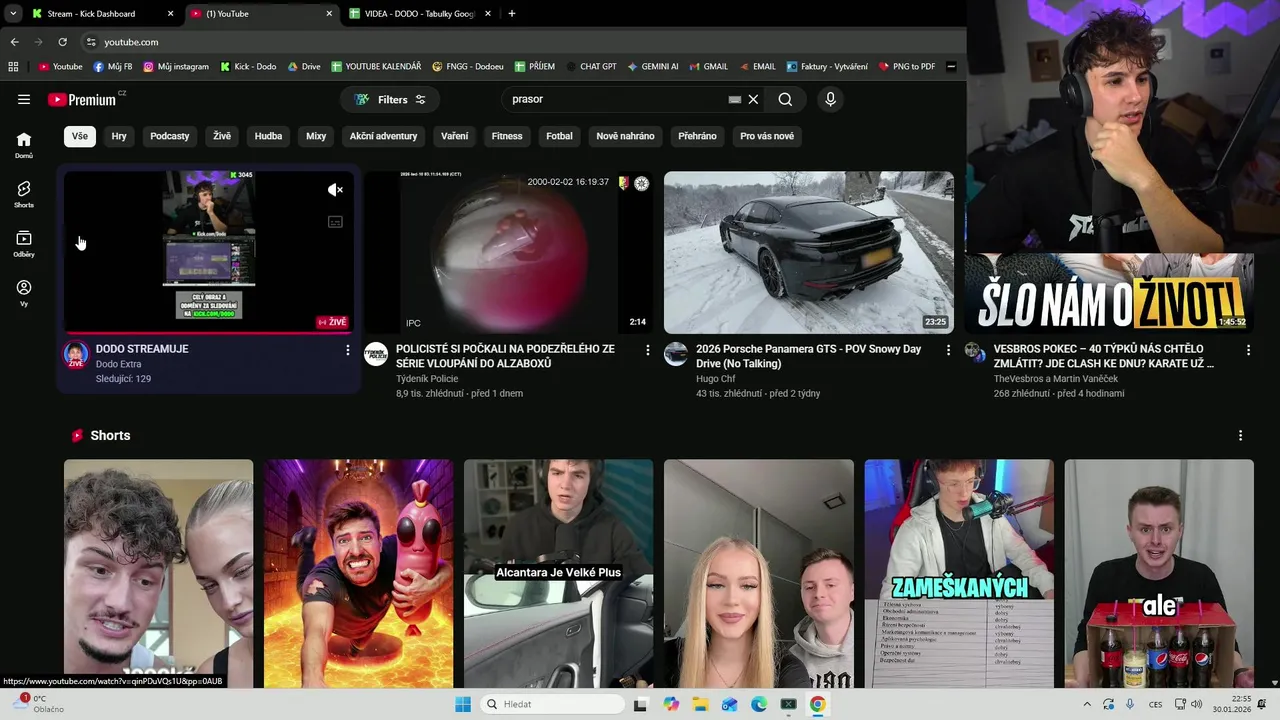The height and width of the screenshot is (720, 1280).
Task: Go to Domů in sidebar
Action: coord(24,145)
